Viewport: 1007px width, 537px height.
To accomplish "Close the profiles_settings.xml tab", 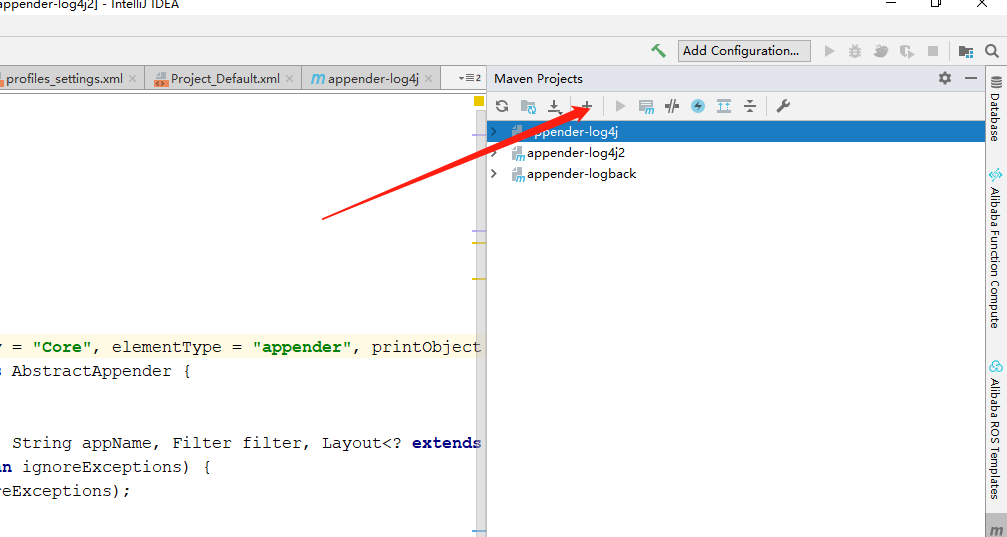I will pyautogui.click(x=132, y=78).
